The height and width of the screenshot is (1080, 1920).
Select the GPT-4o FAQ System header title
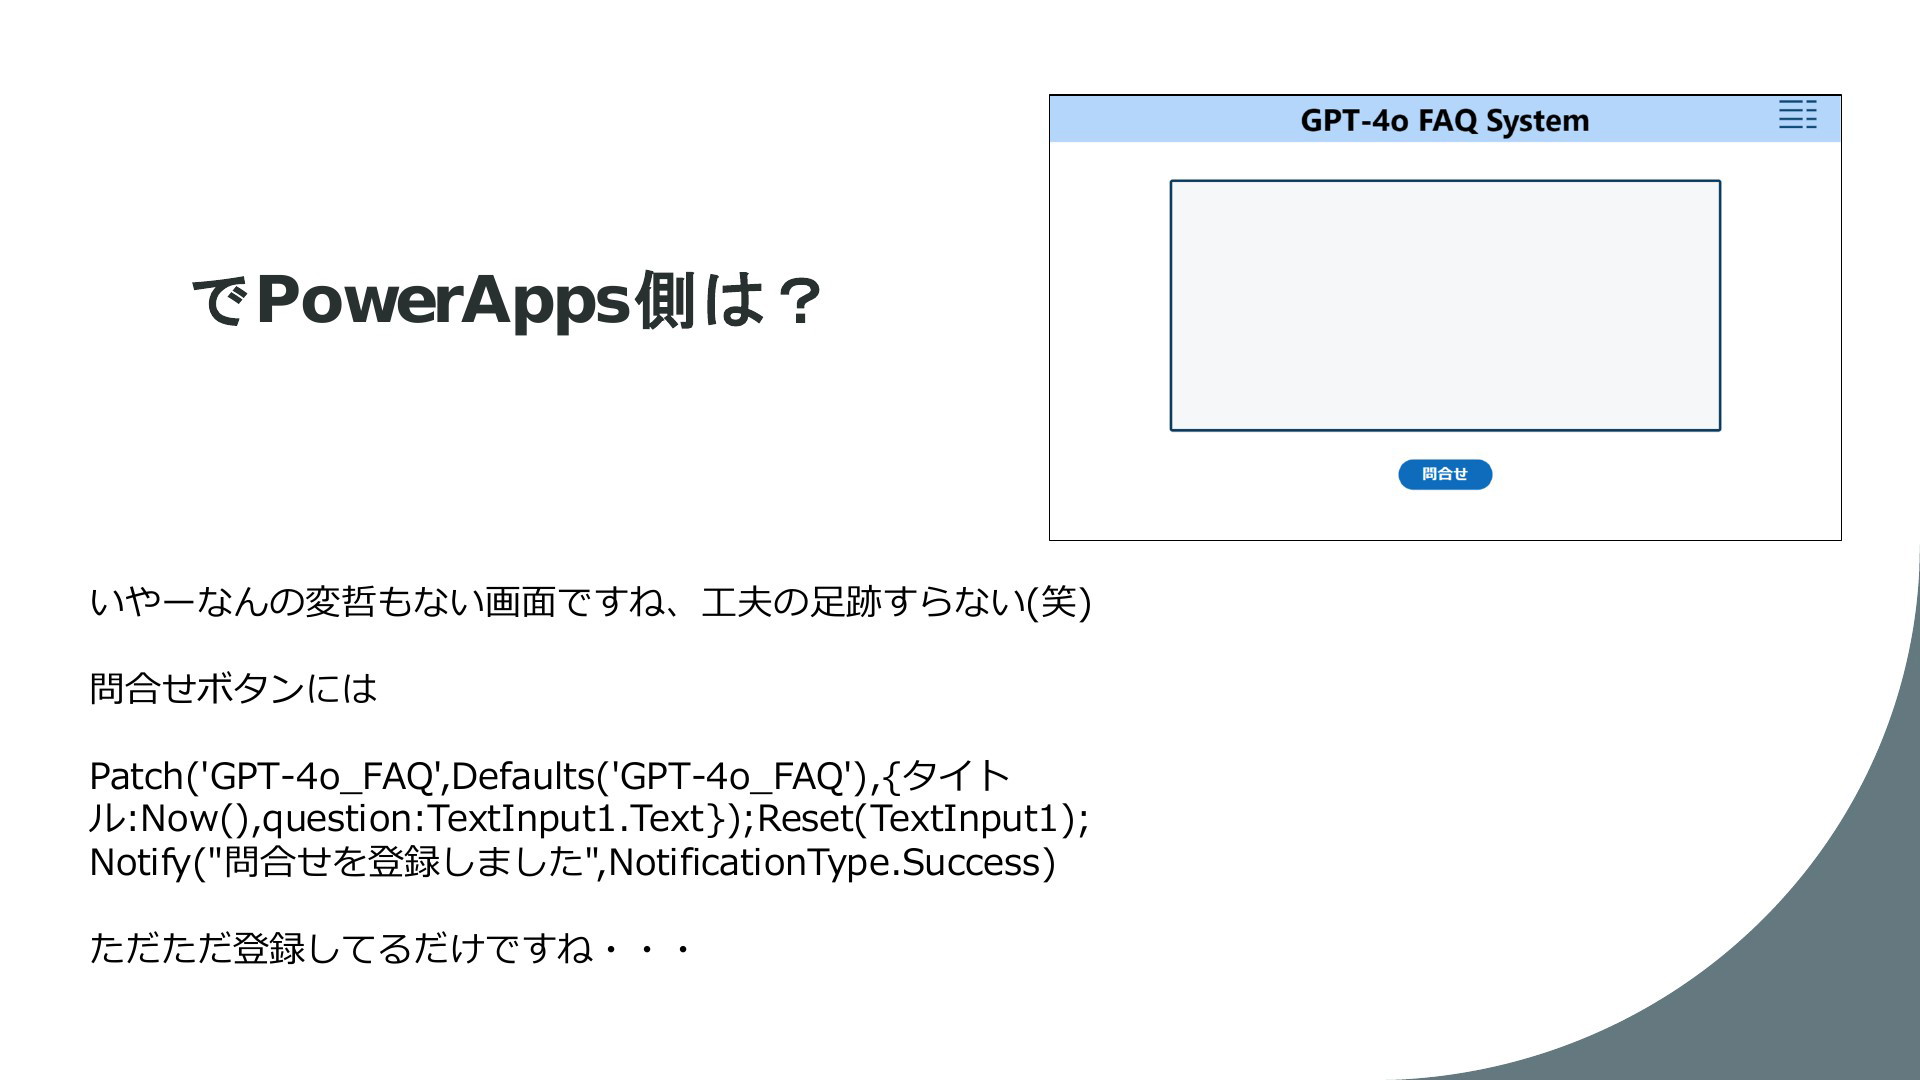point(1444,121)
